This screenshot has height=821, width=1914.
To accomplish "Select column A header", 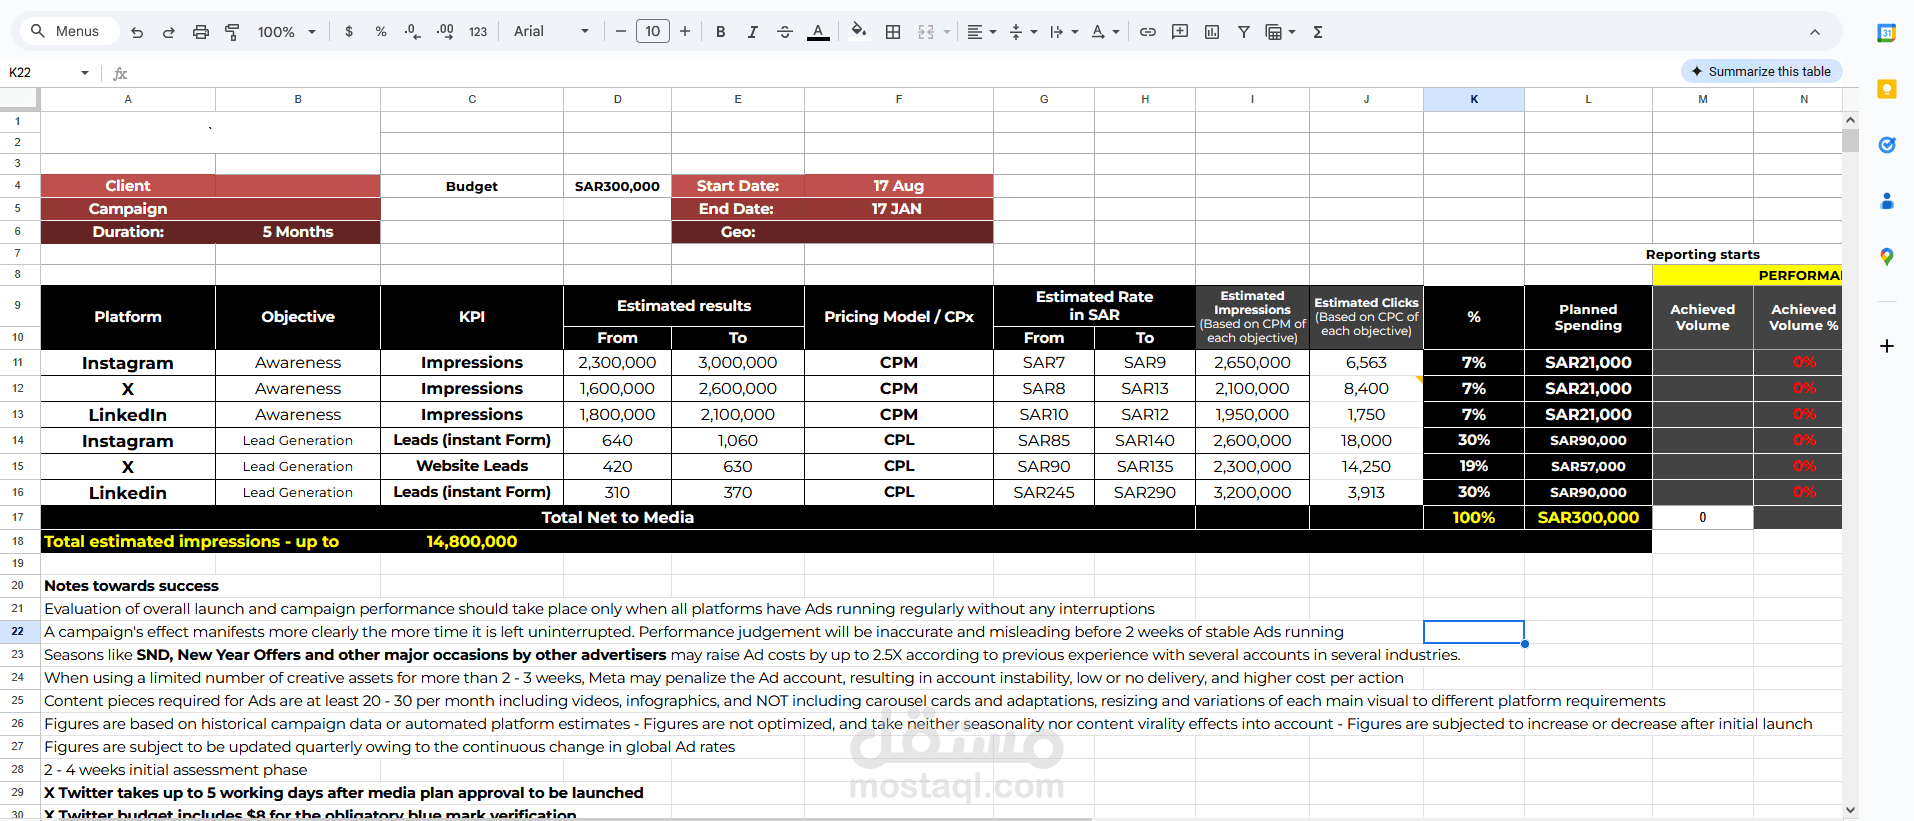I will pyautogui.click(x=128, y=99).
